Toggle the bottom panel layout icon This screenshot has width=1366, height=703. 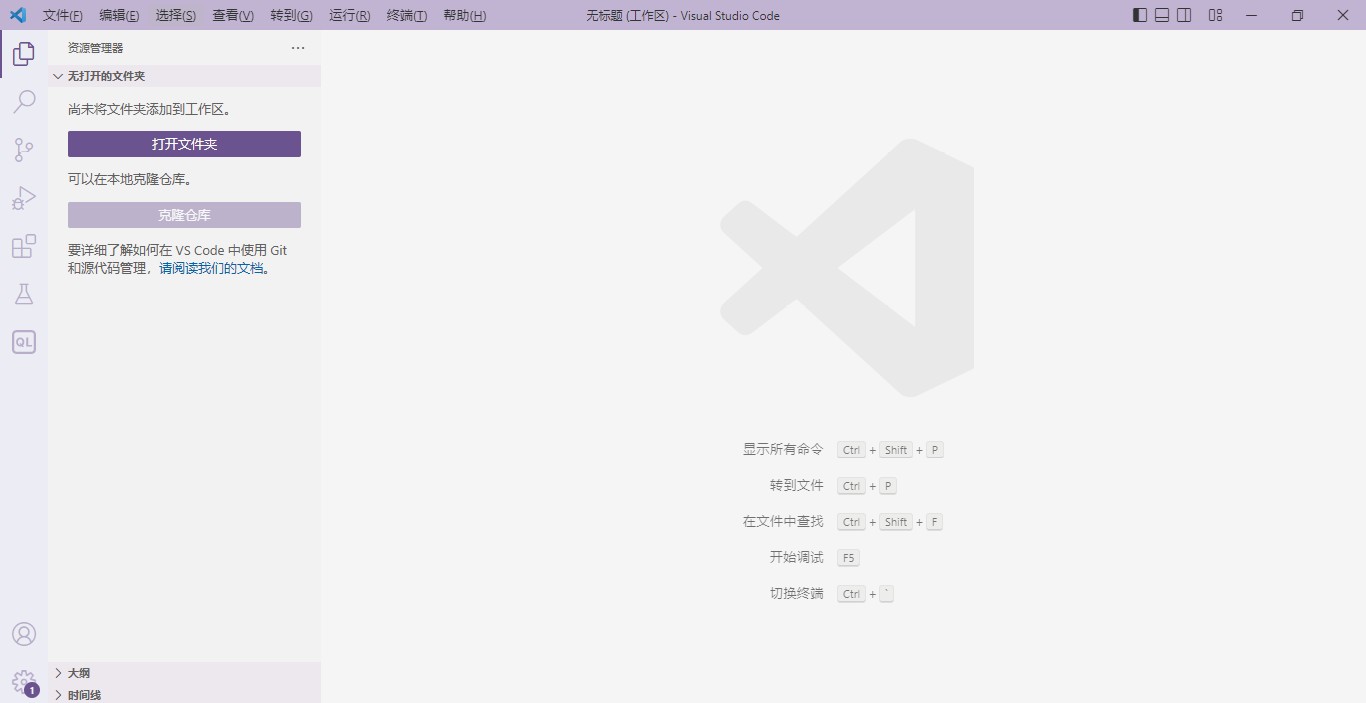tap(1162, 15)
